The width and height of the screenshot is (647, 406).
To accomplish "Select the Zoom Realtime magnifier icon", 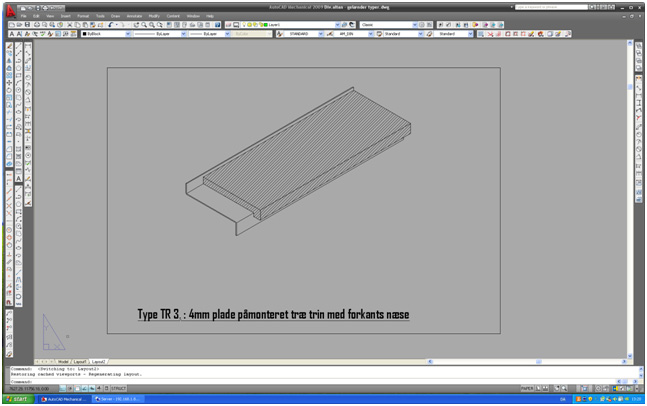I will point(144,25).
